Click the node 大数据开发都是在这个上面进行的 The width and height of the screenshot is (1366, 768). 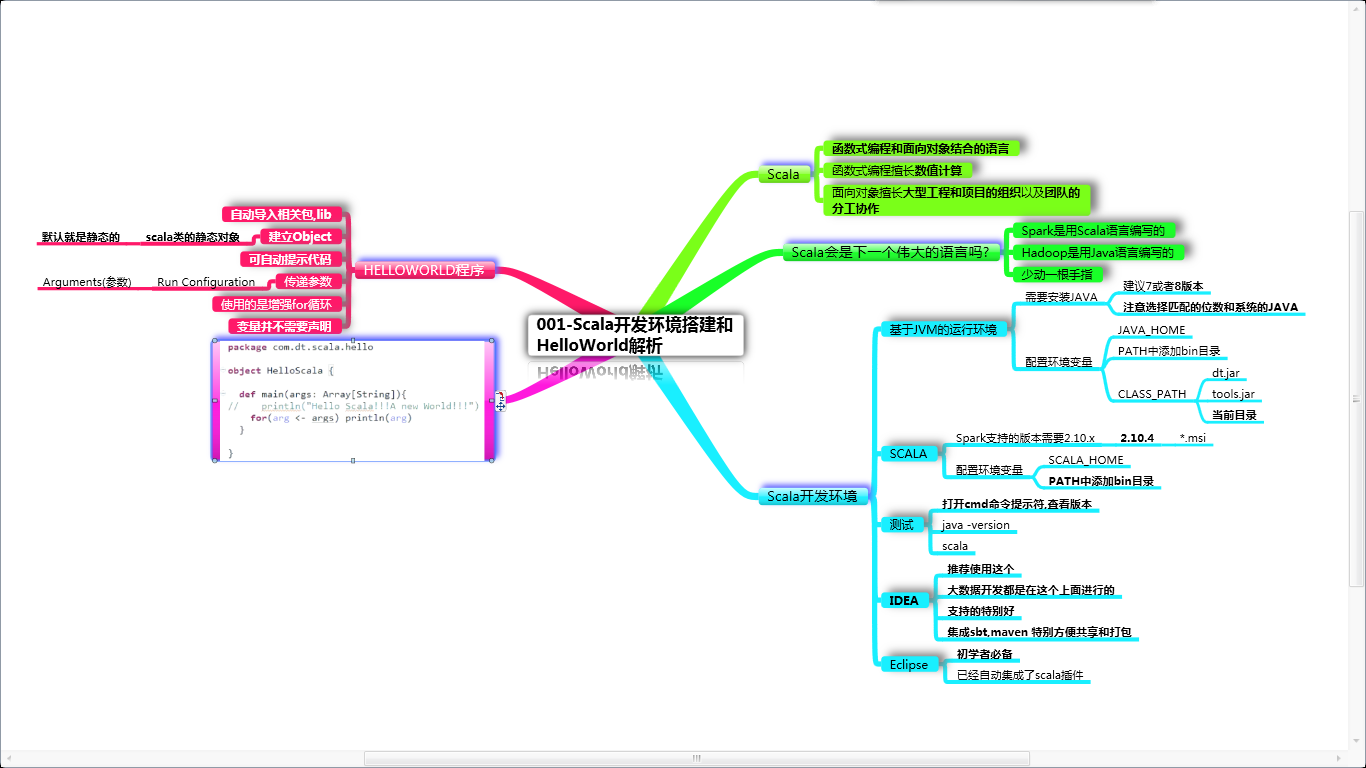(1031, 590)
